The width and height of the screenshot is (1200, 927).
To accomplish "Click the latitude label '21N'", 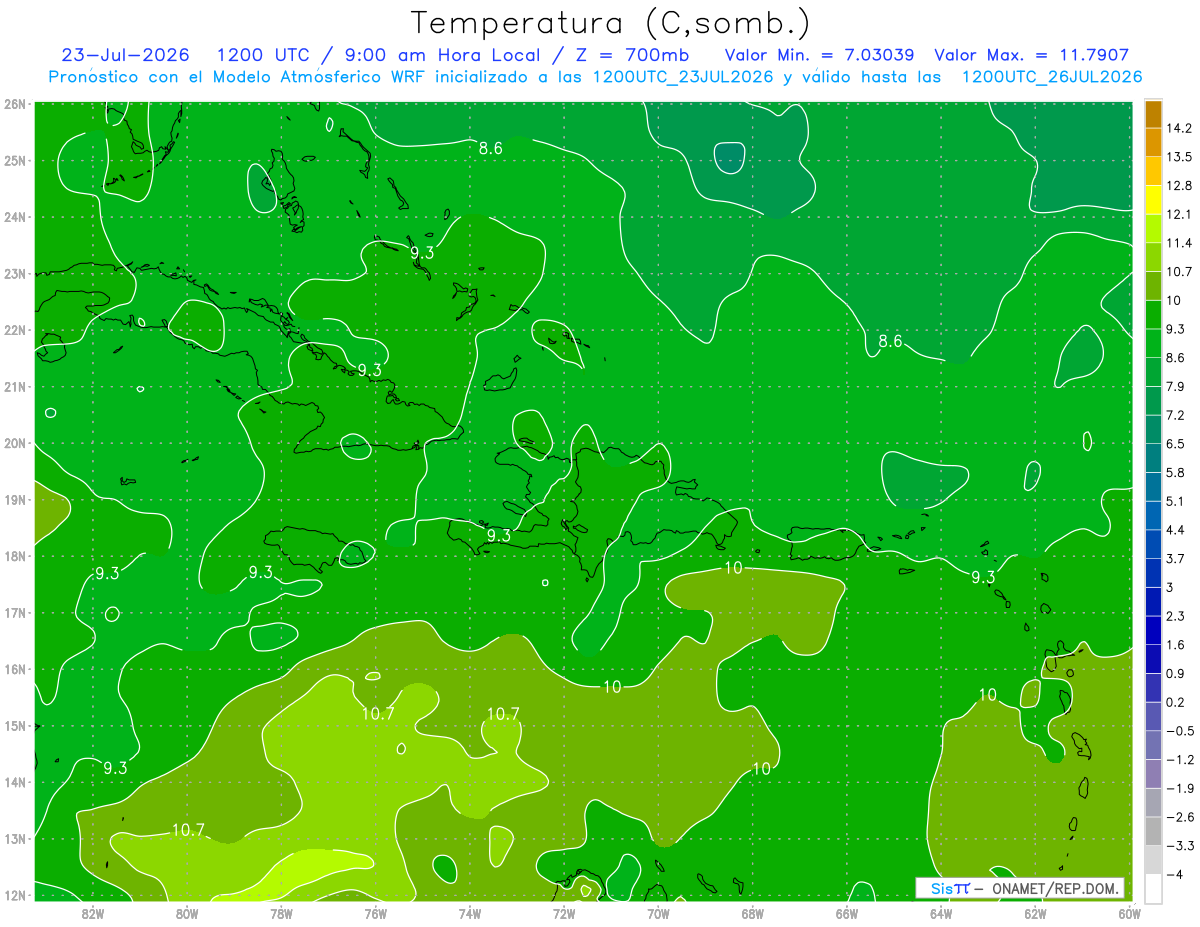I will click(15, 386).
